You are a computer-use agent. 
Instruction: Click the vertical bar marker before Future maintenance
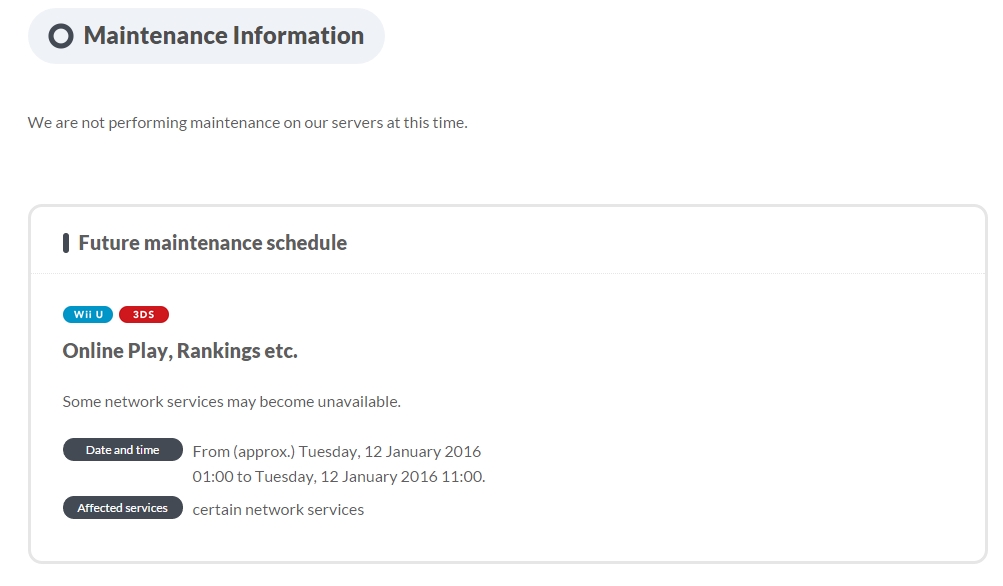tap(66, 243)
